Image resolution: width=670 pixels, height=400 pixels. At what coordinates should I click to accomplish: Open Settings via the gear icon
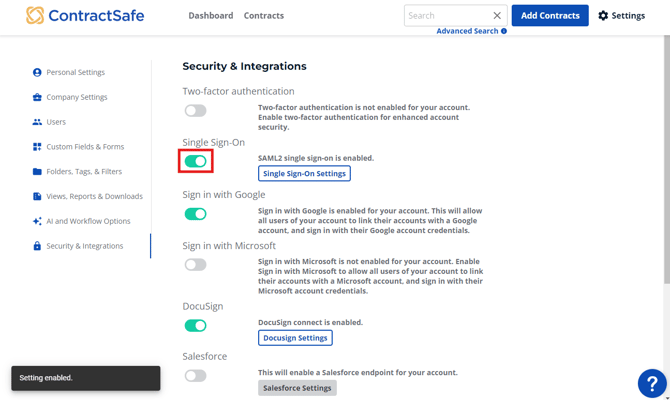(603, 16)
